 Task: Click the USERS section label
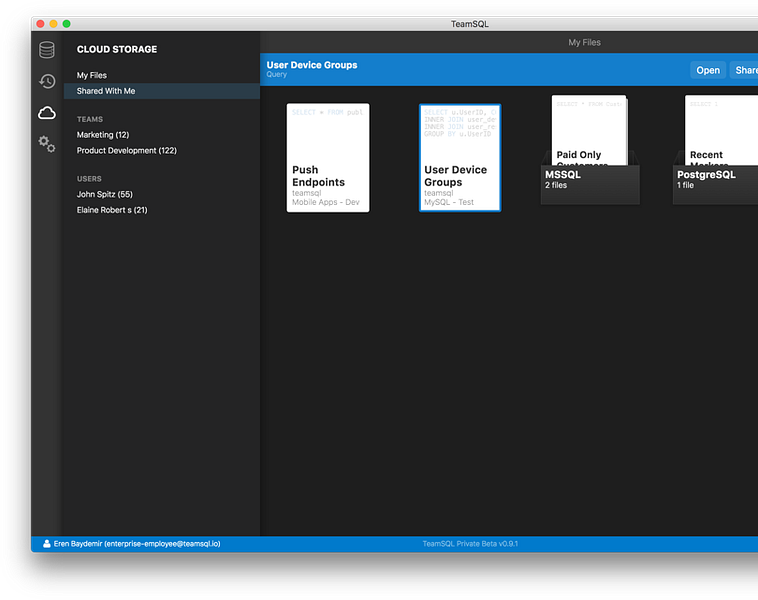click(x=89, y=179)
